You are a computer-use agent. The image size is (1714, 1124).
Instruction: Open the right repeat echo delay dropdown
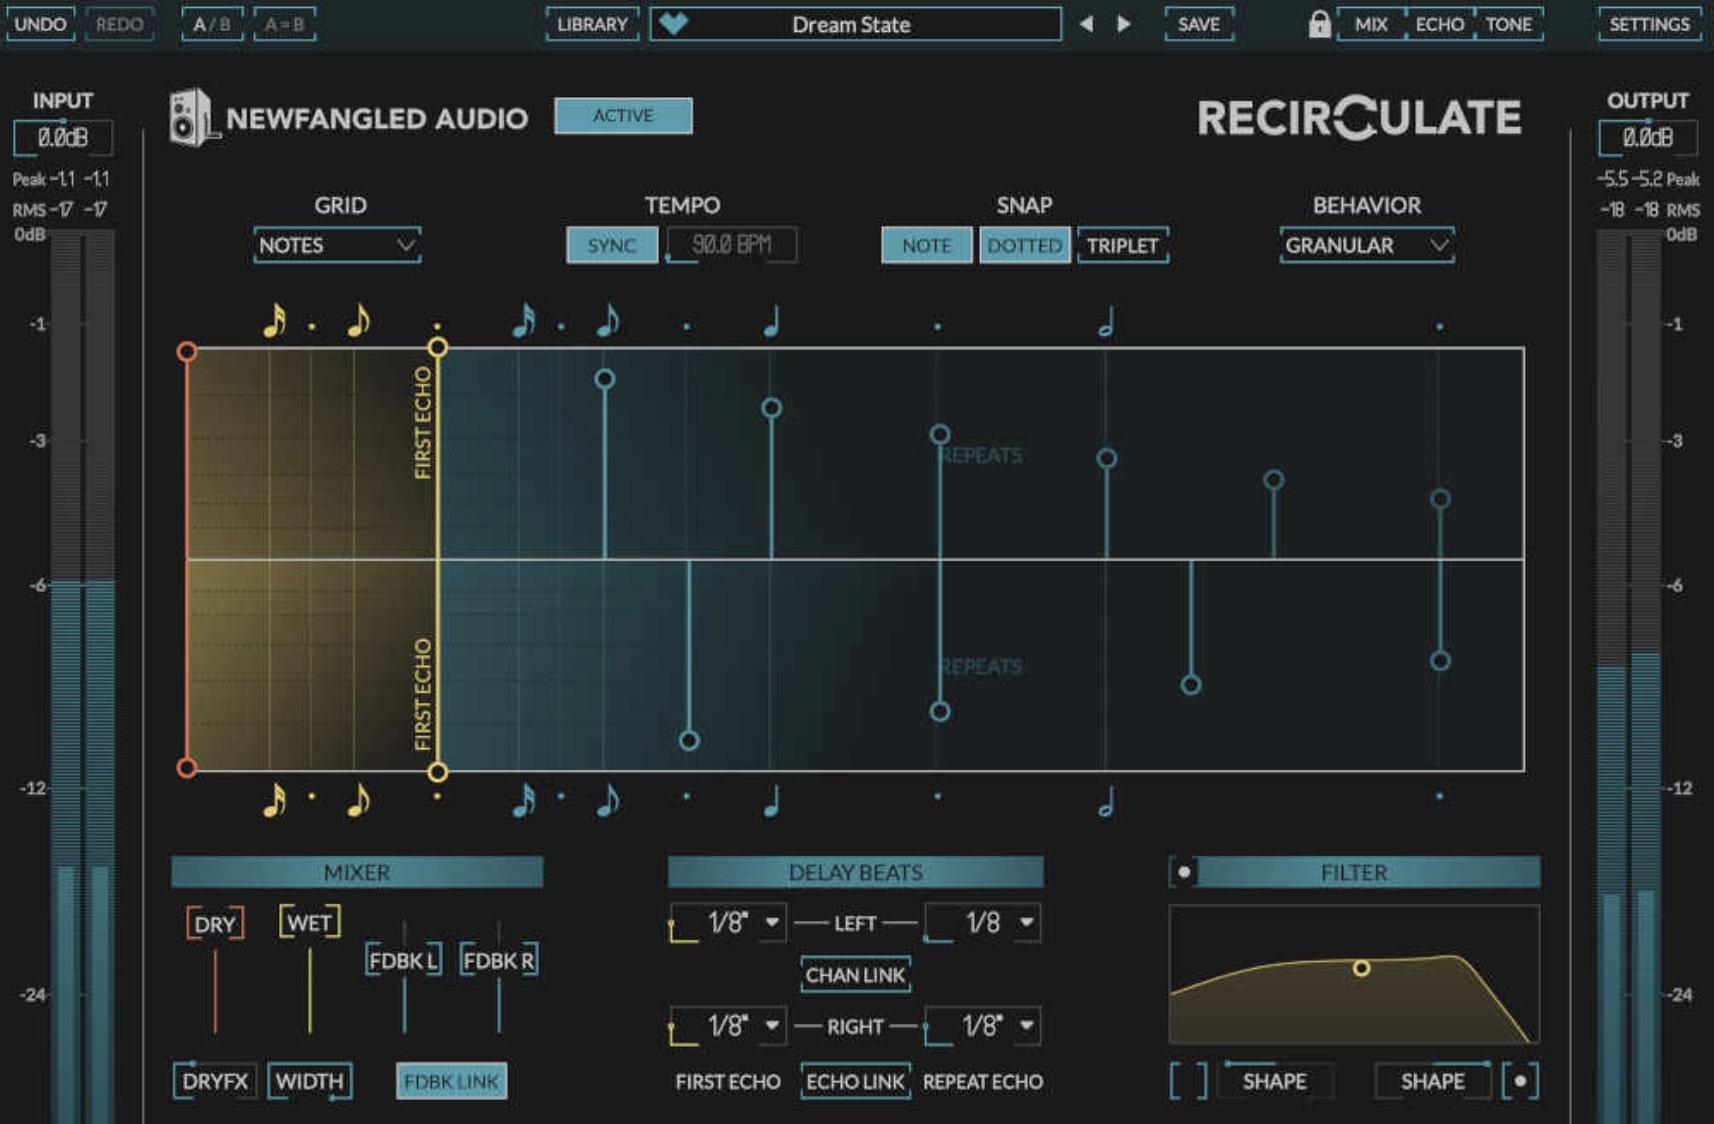pos(982,1026)
